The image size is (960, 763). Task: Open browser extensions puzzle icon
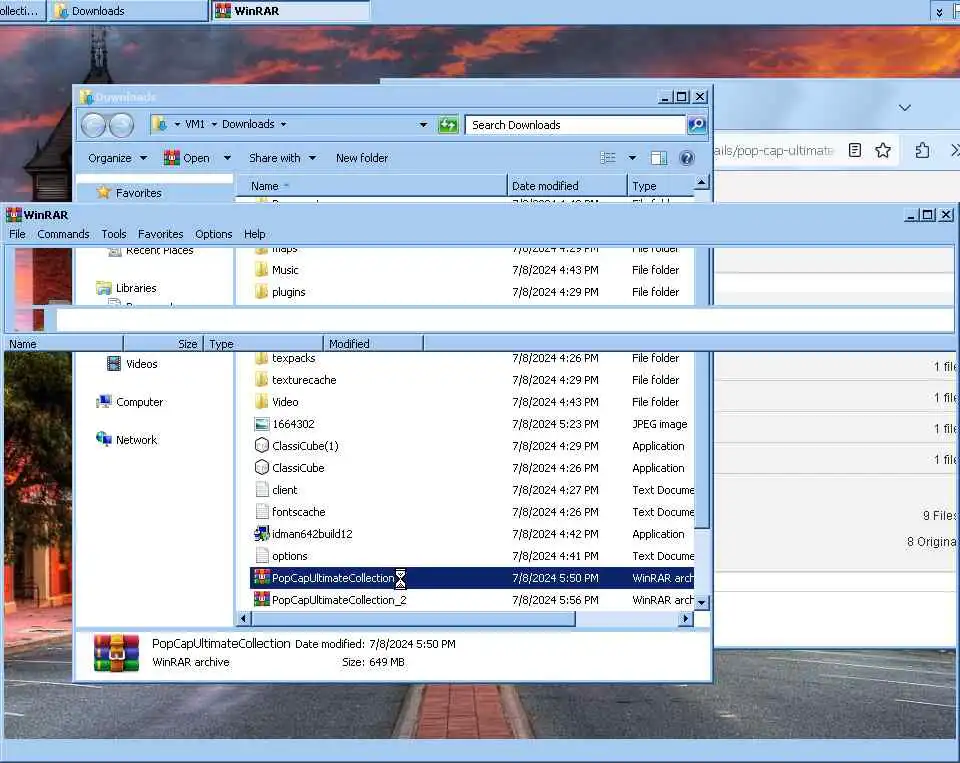pos(923,151)
